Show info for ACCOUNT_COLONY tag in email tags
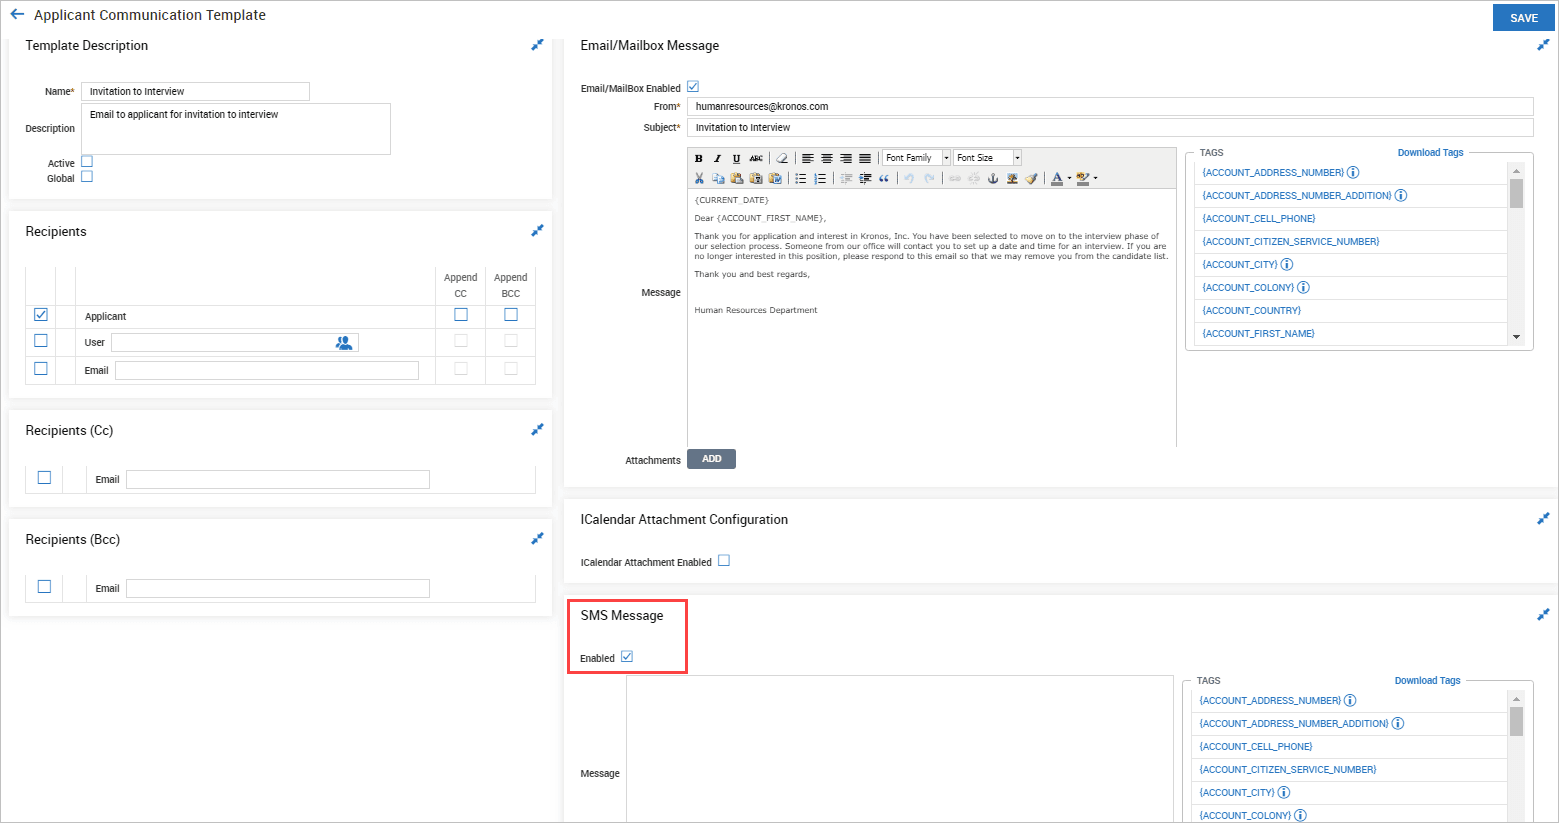This screenshot has height=823, width=1559. point(1303,287)
